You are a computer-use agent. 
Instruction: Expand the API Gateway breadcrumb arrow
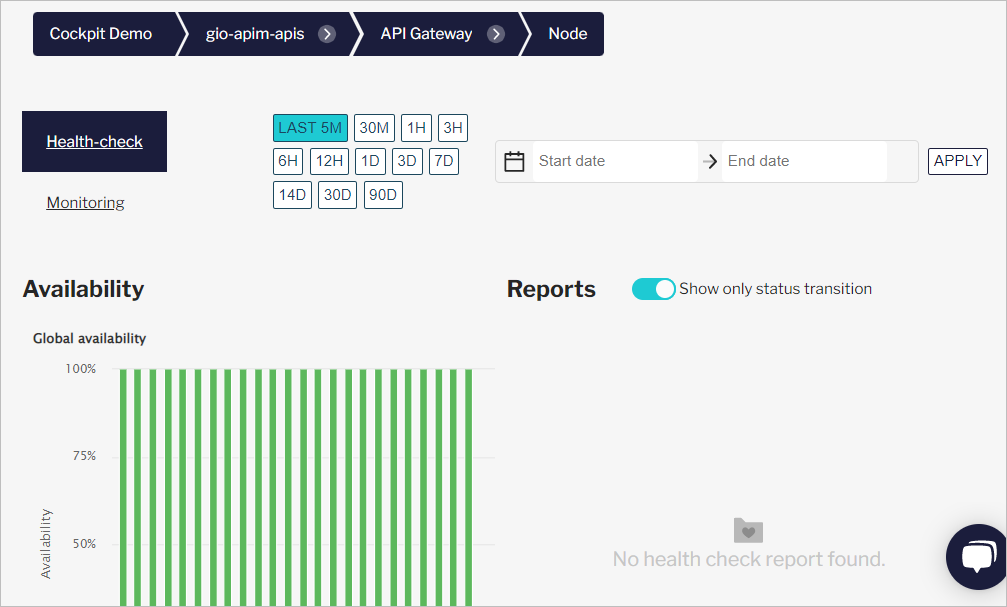(497, 33)
